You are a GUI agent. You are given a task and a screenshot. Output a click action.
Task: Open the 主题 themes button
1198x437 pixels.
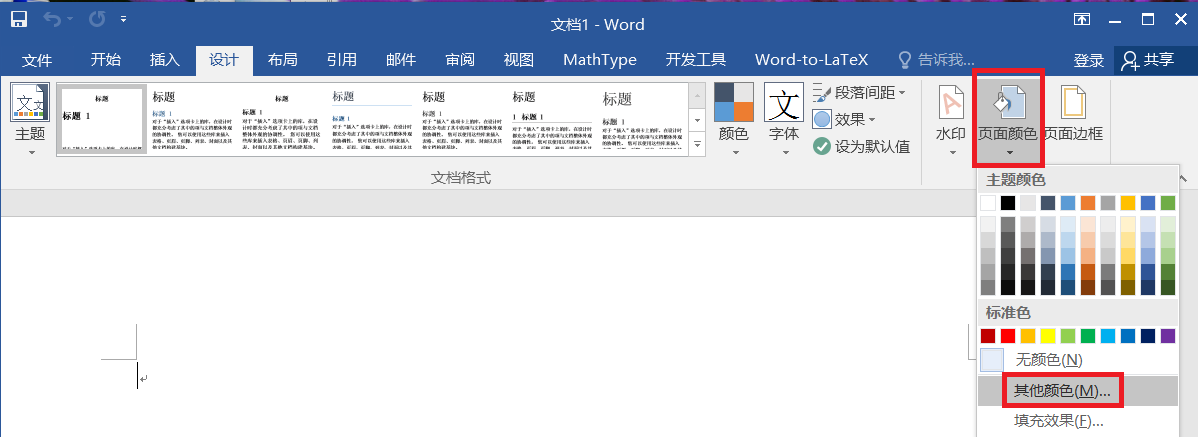pyautogui.click(x=31, y=121)
